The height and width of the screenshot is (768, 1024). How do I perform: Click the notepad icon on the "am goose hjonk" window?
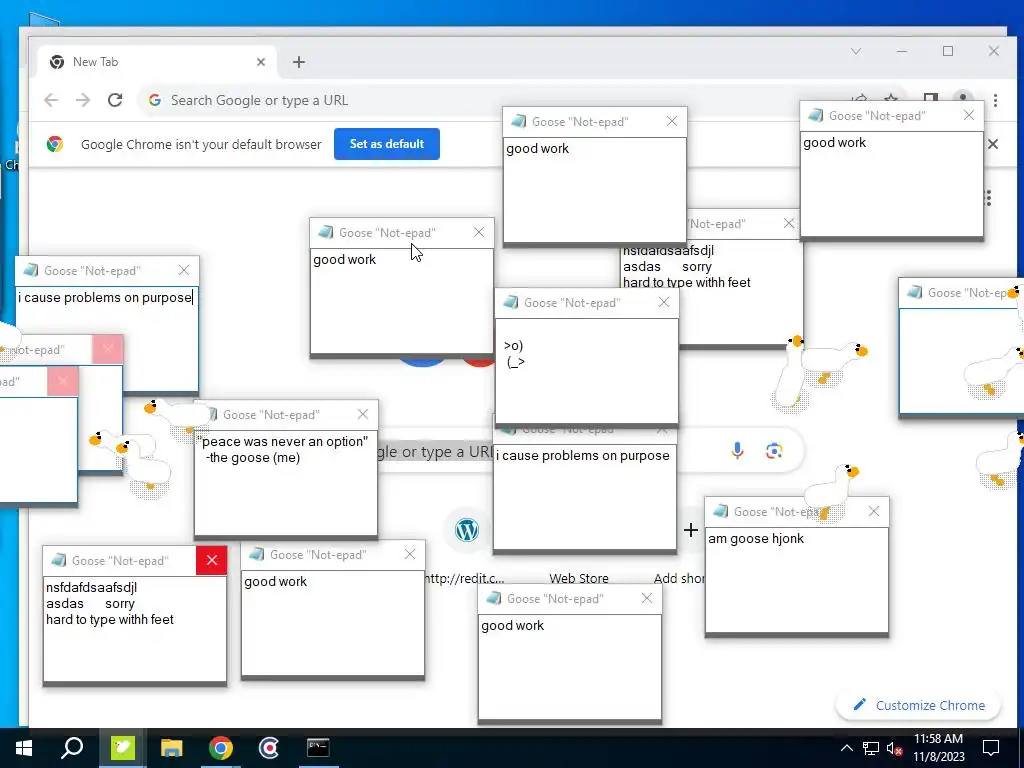coord(720,511)
